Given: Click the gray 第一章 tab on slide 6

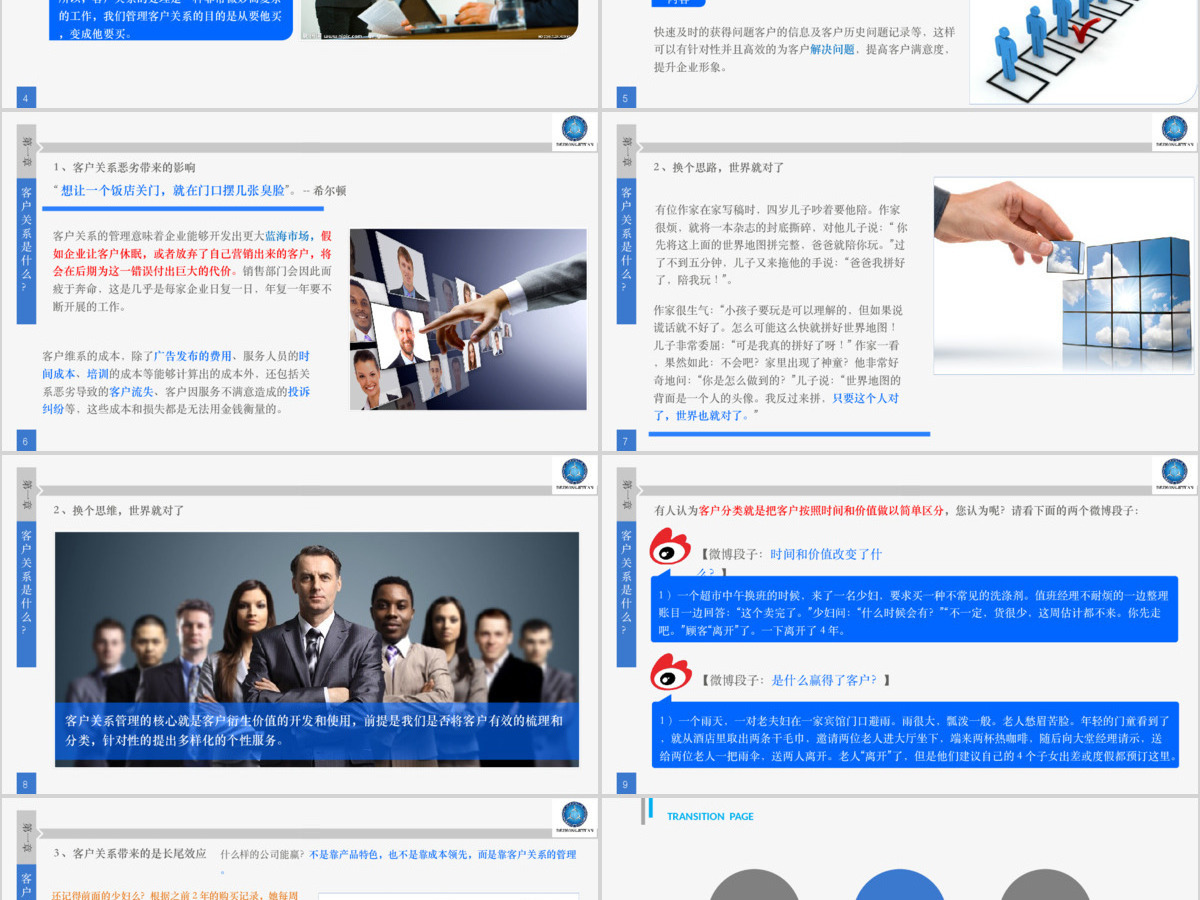Looking at the screenshot, I should [x=26, y=149].
